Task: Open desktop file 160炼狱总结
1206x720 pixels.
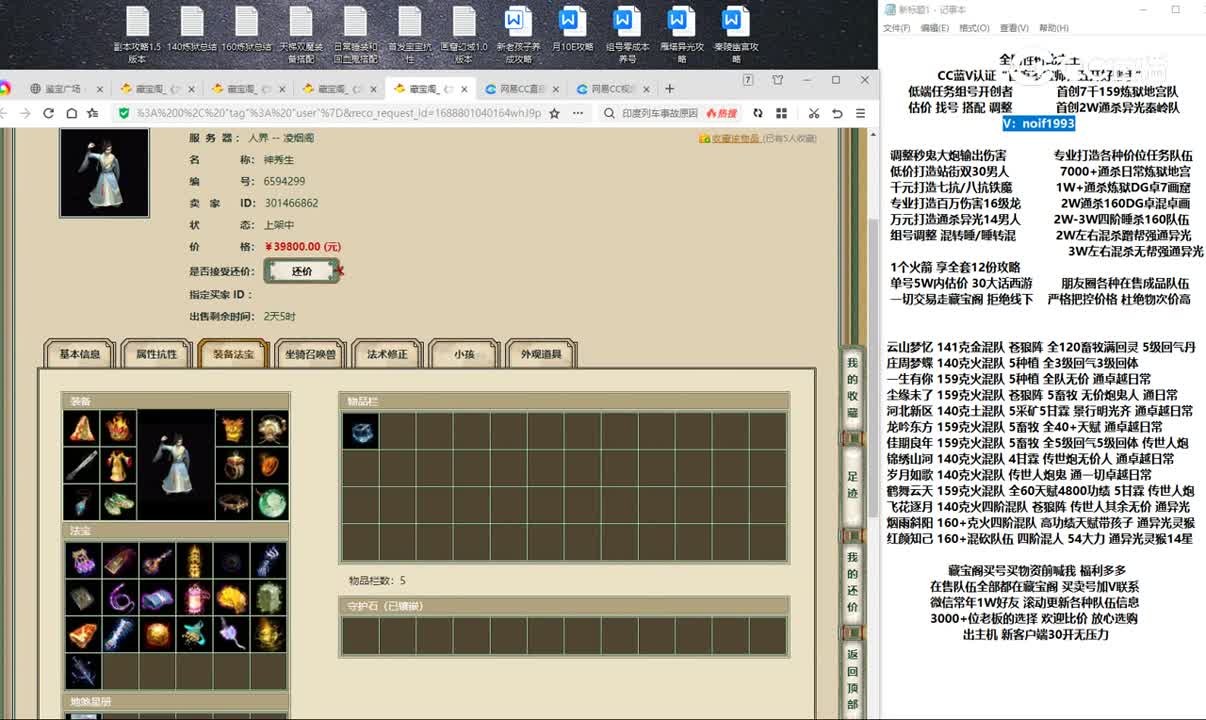Action: point(247,29)
